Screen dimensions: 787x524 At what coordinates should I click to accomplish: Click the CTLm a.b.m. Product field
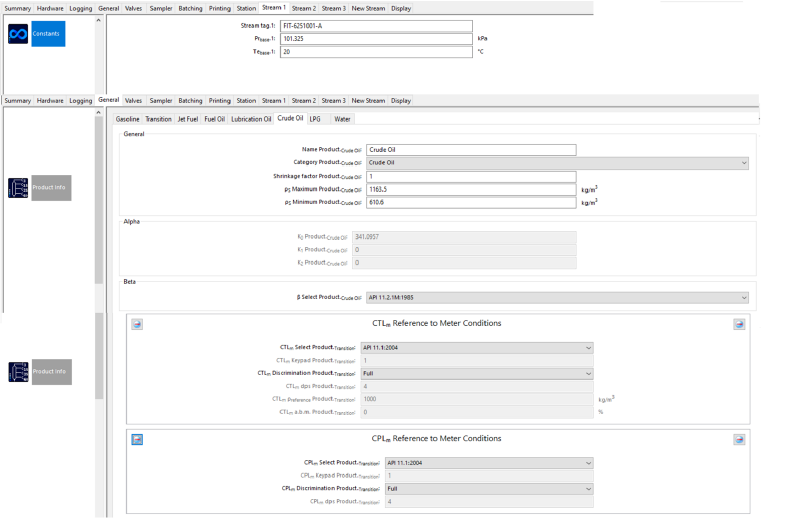point(477,412)
